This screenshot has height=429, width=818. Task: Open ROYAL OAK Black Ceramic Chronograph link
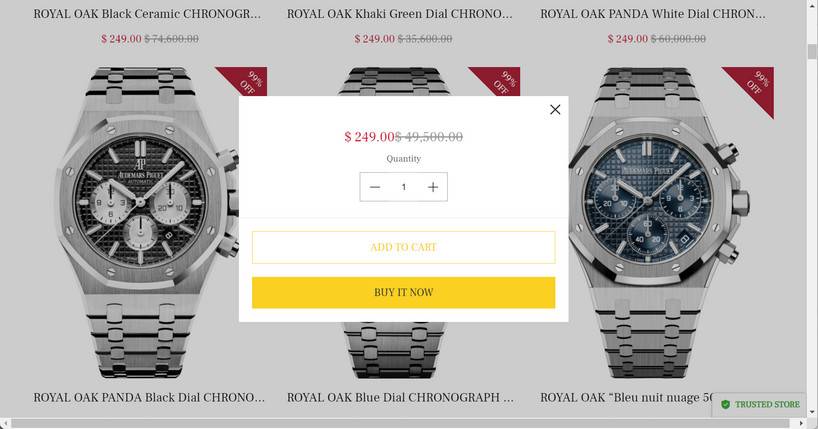tap(147, 14)
